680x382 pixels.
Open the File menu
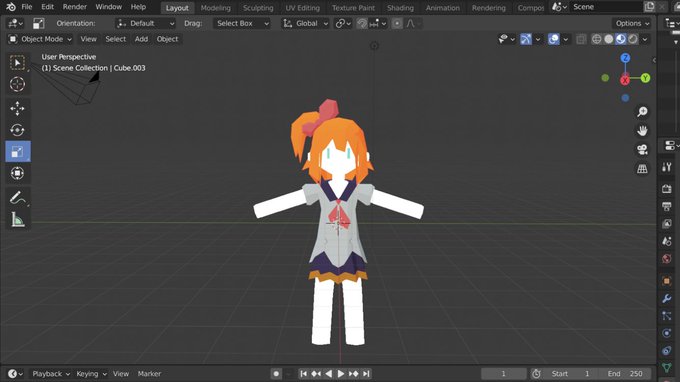pos(27,7)
